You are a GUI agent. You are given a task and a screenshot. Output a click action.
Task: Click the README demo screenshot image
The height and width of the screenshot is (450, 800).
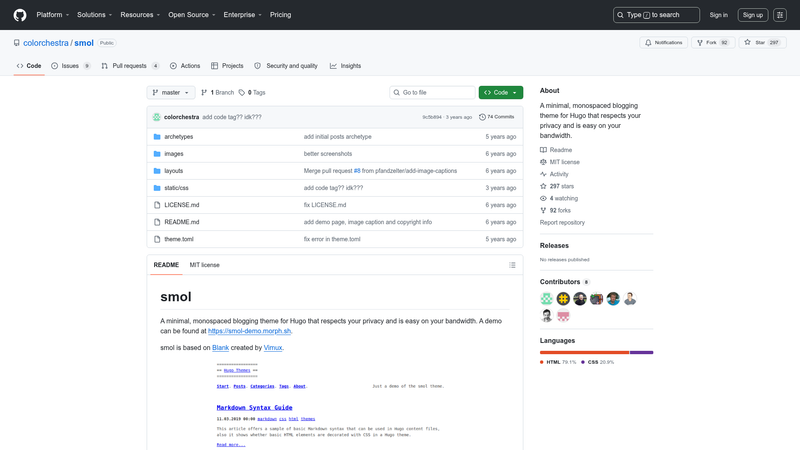(x=336, y=405)
